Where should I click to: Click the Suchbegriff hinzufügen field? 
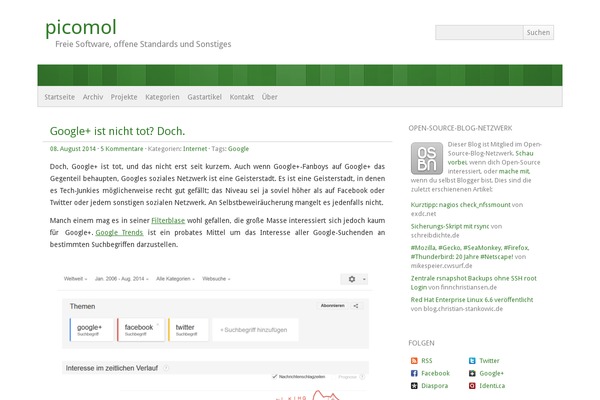255,330
